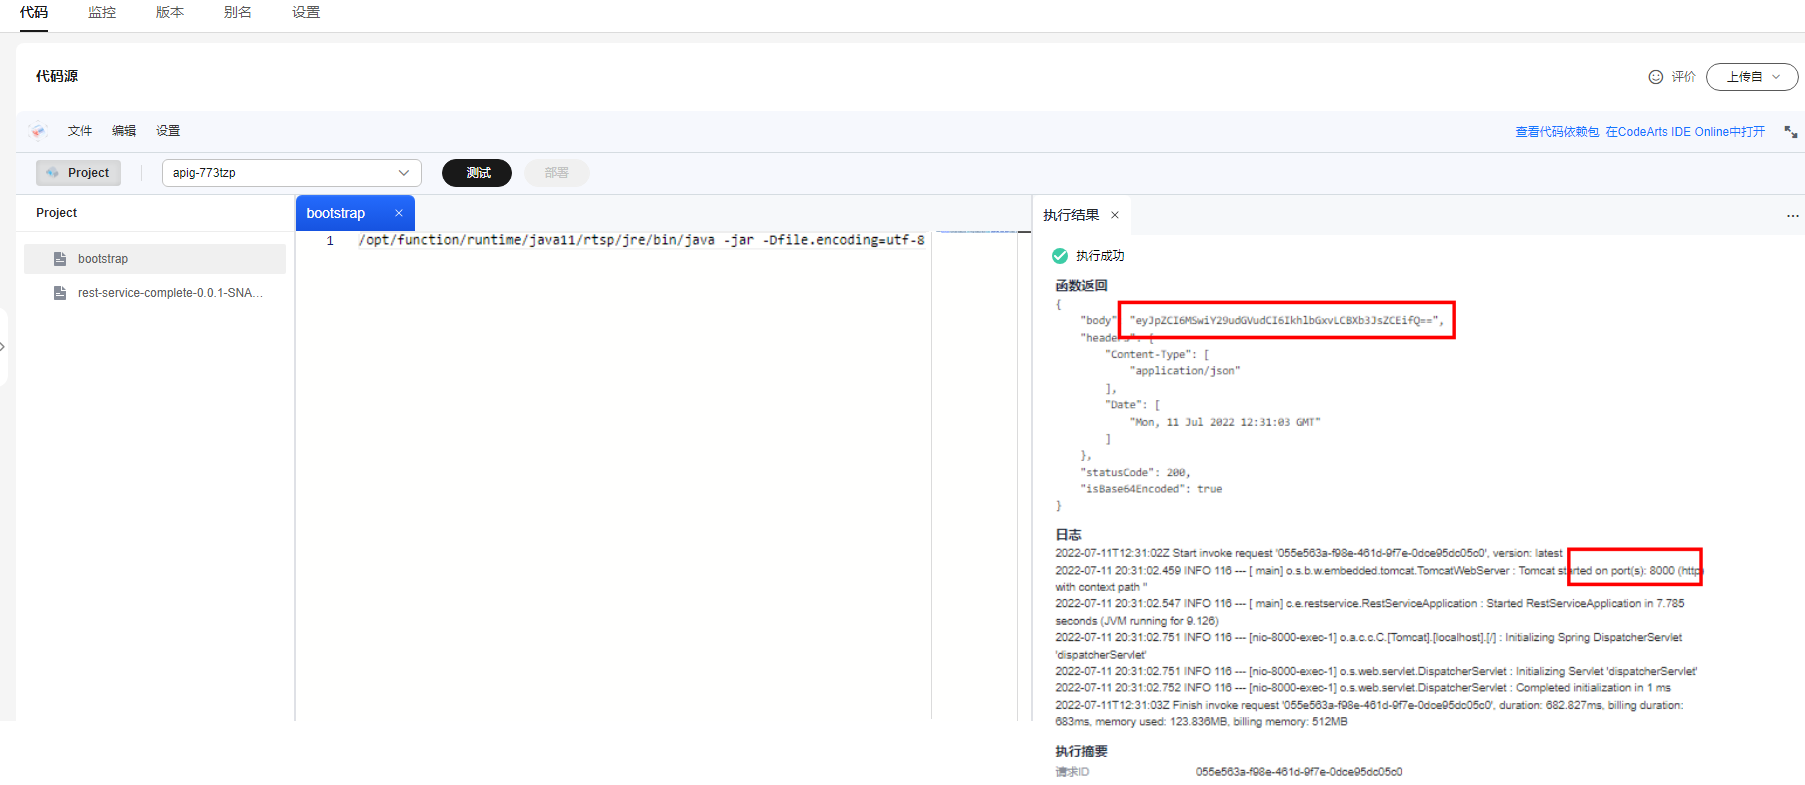Close the bootstrap editor tab
This screenshot has width=1805, height=785.
pos(398,213)
